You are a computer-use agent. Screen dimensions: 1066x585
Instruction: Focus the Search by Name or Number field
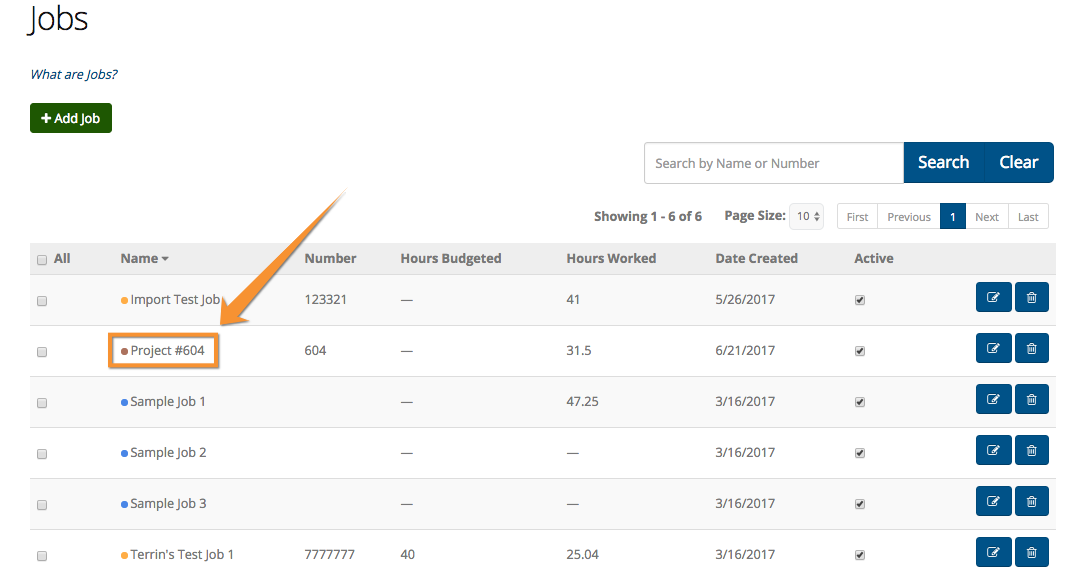tap(774, 163)
